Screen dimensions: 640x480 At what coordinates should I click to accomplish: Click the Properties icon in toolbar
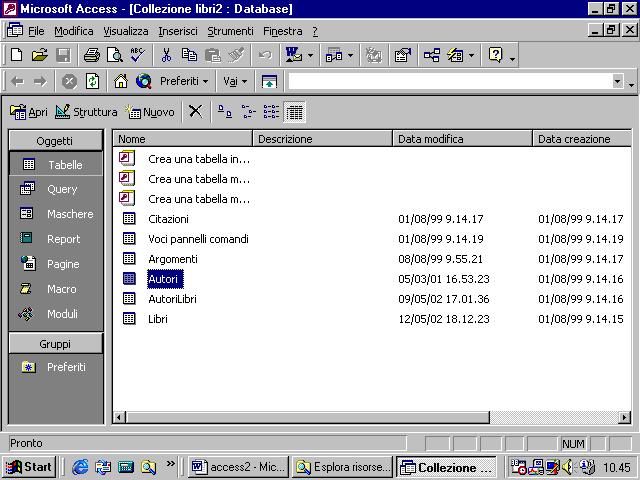pyautogui.click(x=402, y=55)
